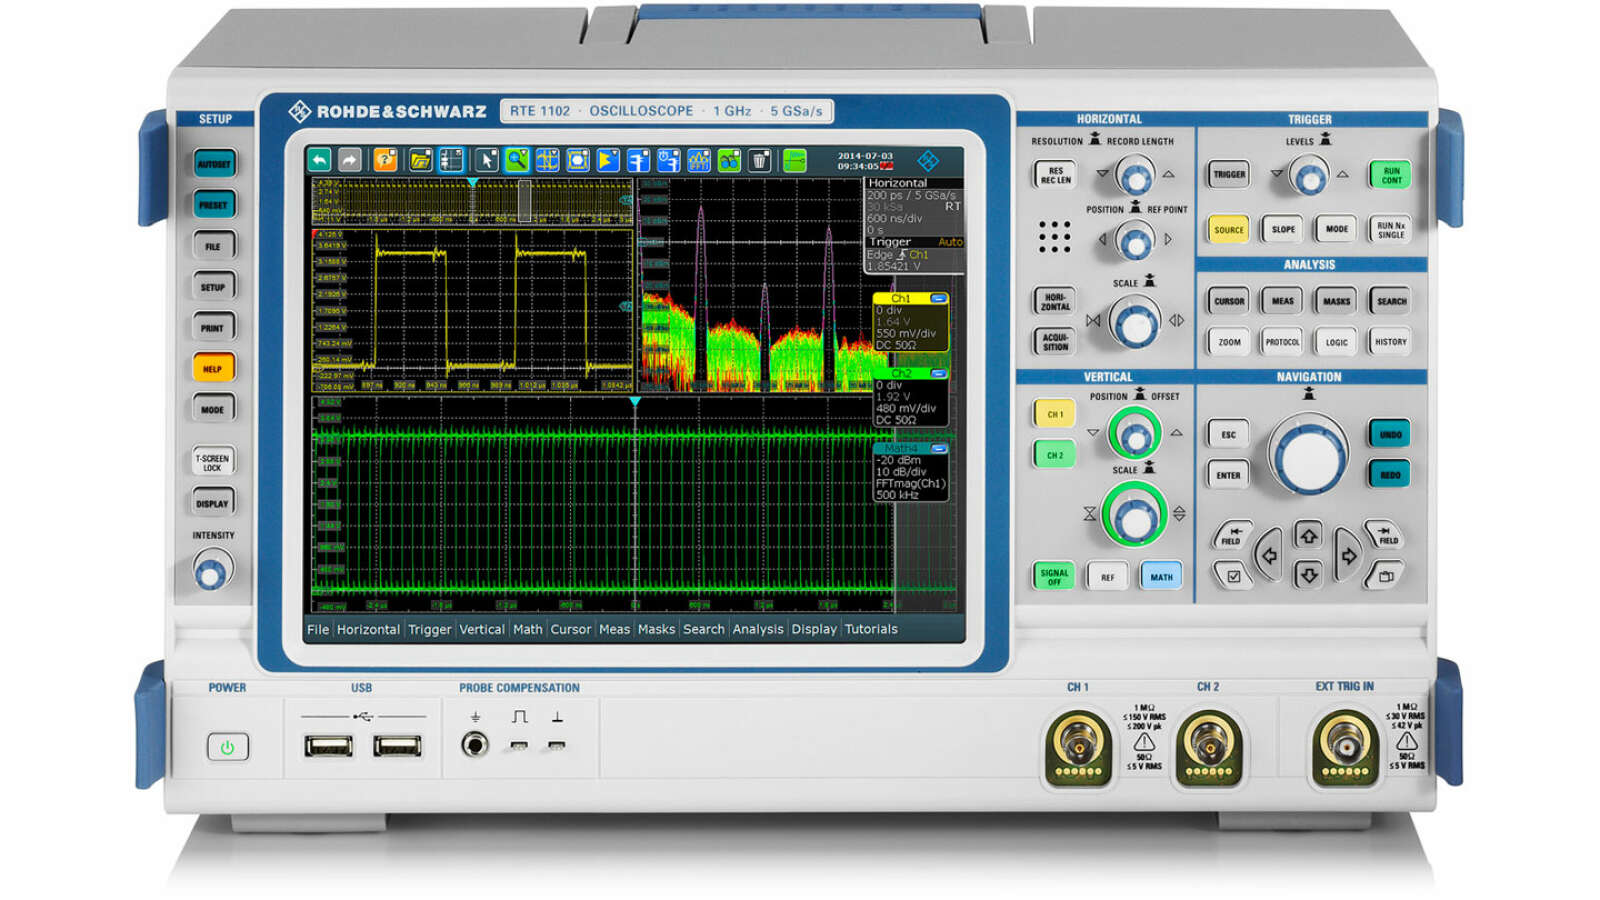The width and height of the screenshot is (1600, 900).
Task: Toggle the yellow CH 1 button
Action: (x=1055, y=414)
